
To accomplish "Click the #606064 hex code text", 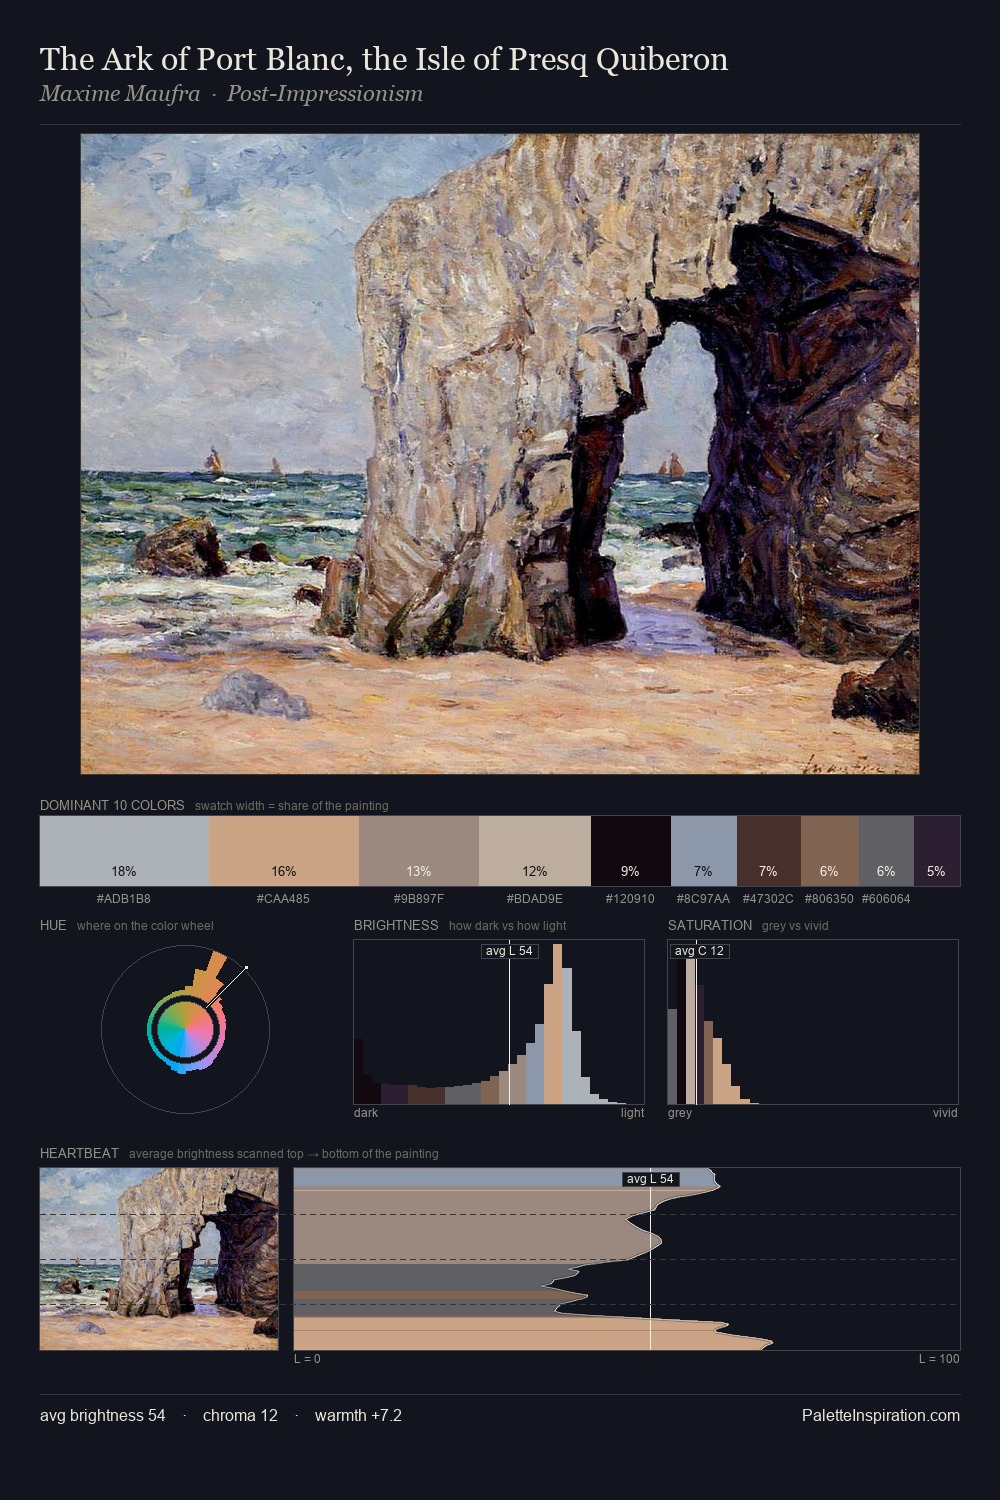I will tap(886, 899).
